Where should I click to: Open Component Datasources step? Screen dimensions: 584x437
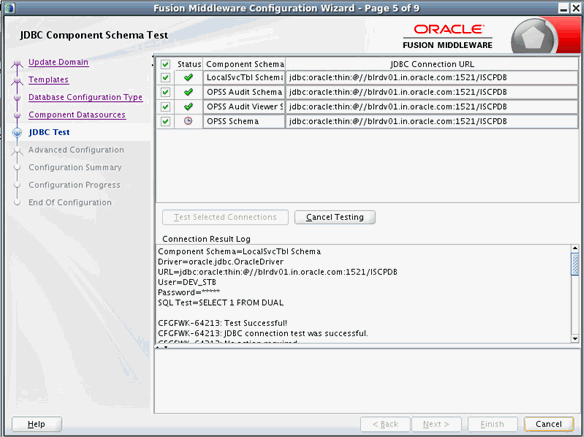tap(77, 115)
